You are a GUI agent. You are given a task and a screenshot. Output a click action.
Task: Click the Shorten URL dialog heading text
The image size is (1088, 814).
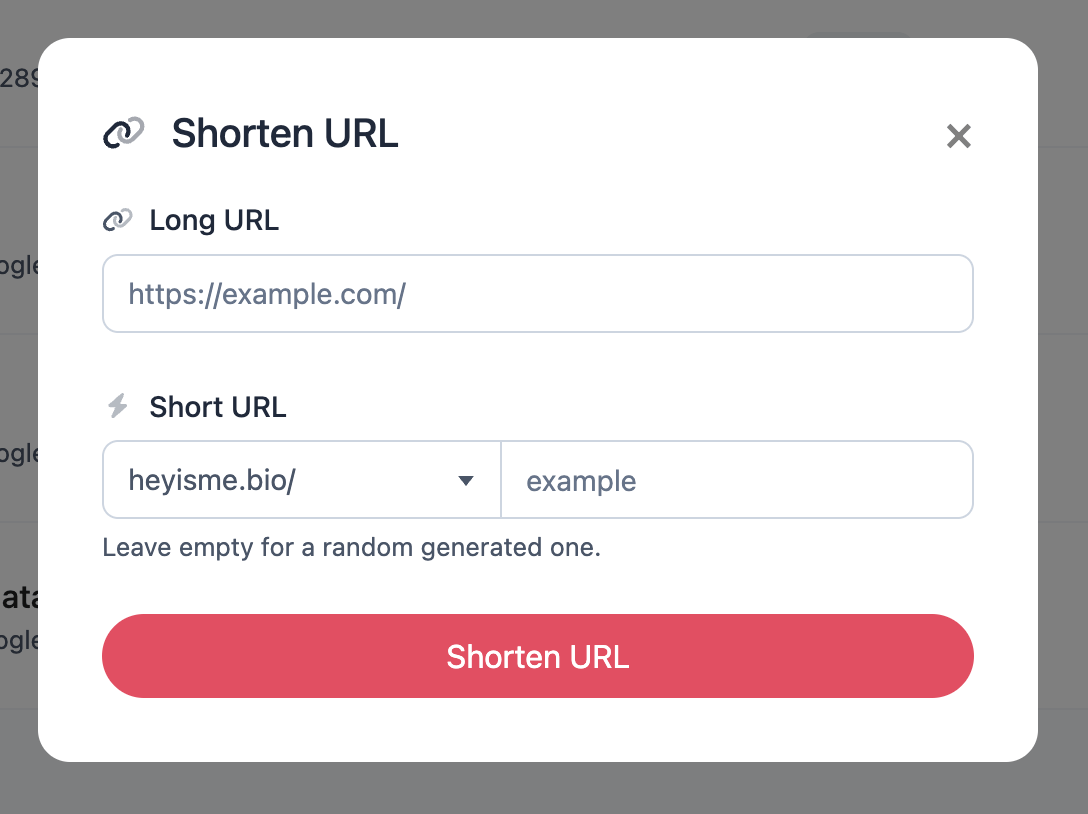pos(284,132)
